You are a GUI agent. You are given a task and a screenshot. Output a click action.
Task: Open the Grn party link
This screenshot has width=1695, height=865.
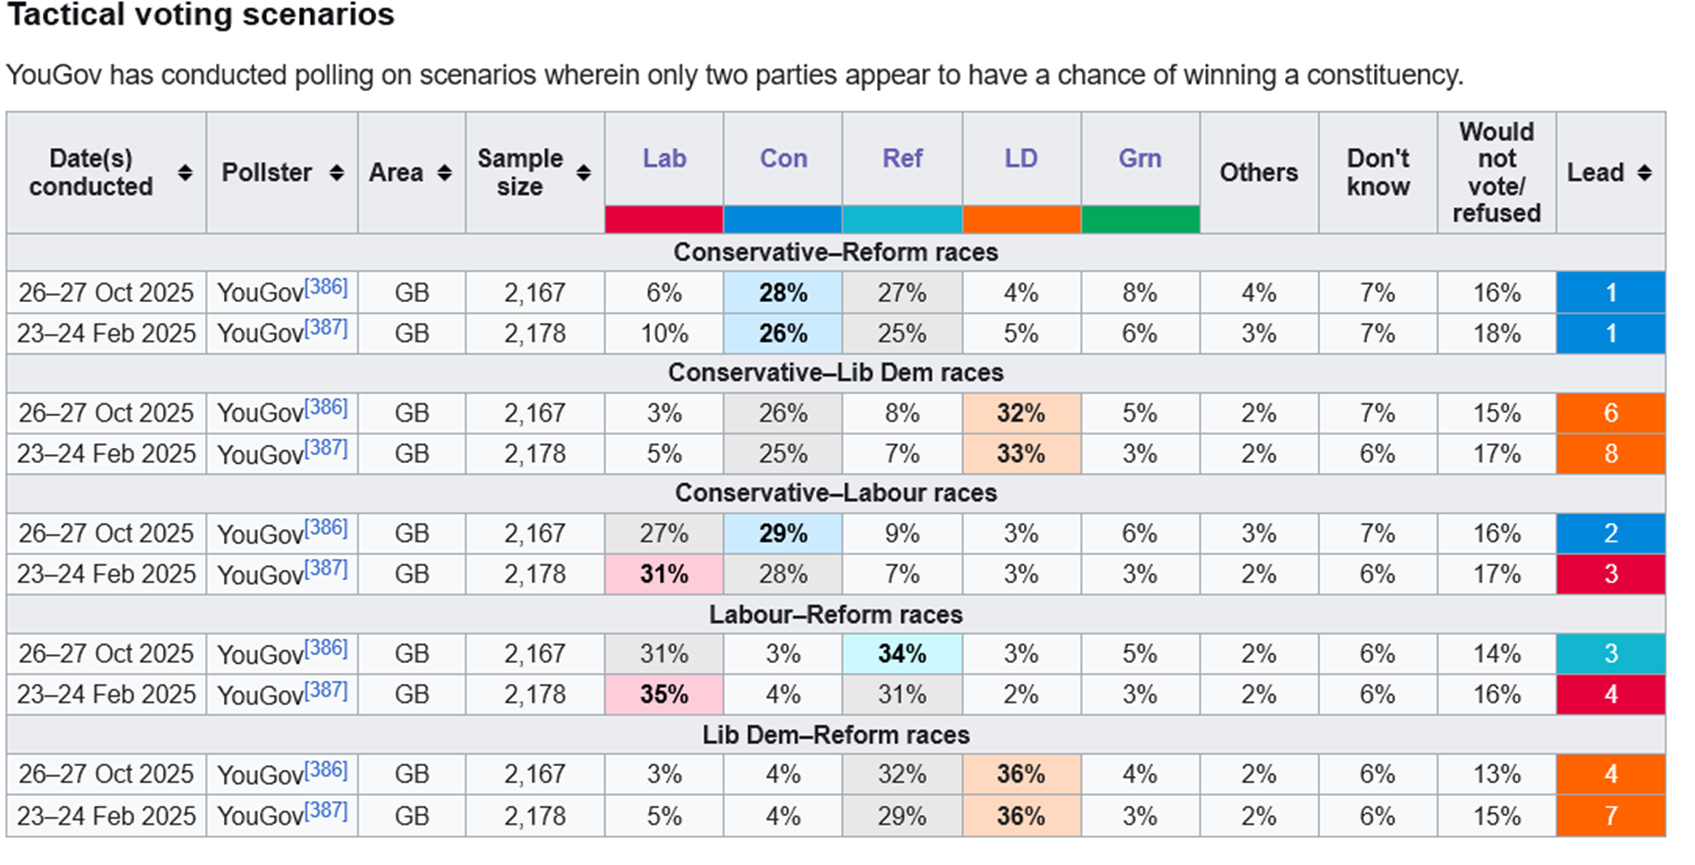point(1140,158)
